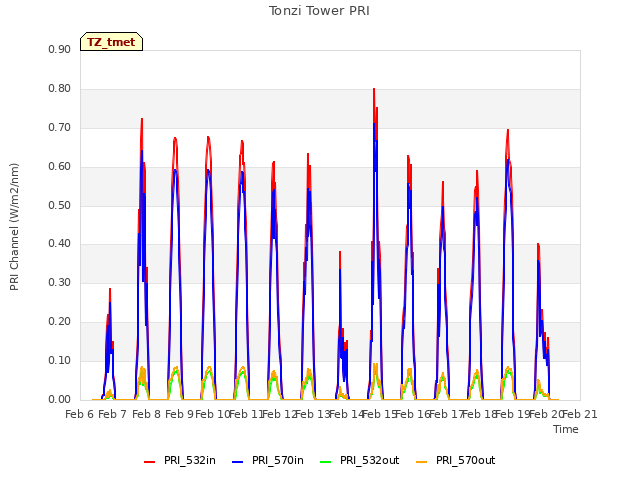Click the 0.30 y-axis tick label

point(60,282)
